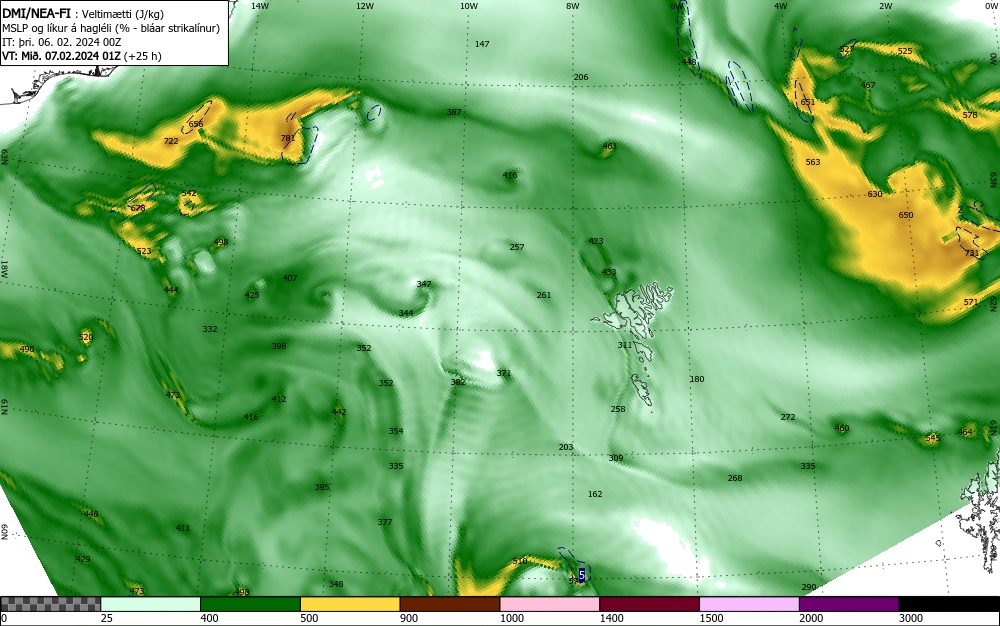This screenshot has height=626, width=1000.
Task: Select the 678 value on the map
Action: tap(138, 208)
